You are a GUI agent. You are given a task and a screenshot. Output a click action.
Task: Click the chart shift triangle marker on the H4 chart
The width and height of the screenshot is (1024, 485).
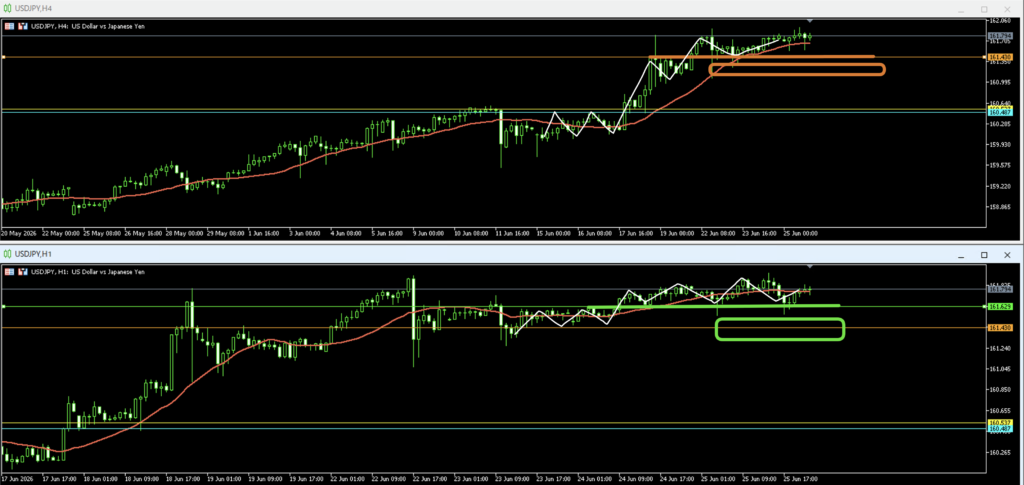coord(810,22)
